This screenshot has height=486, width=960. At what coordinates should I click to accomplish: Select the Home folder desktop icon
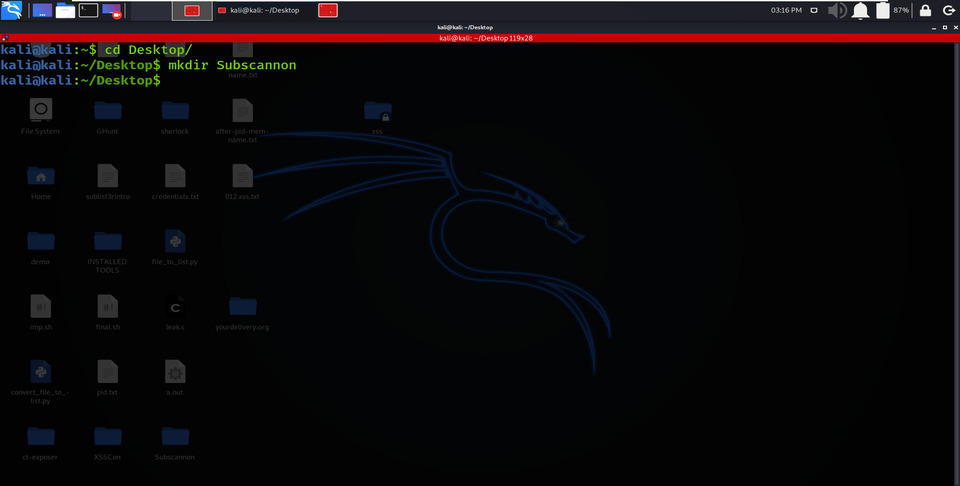(x=40, y=182)
